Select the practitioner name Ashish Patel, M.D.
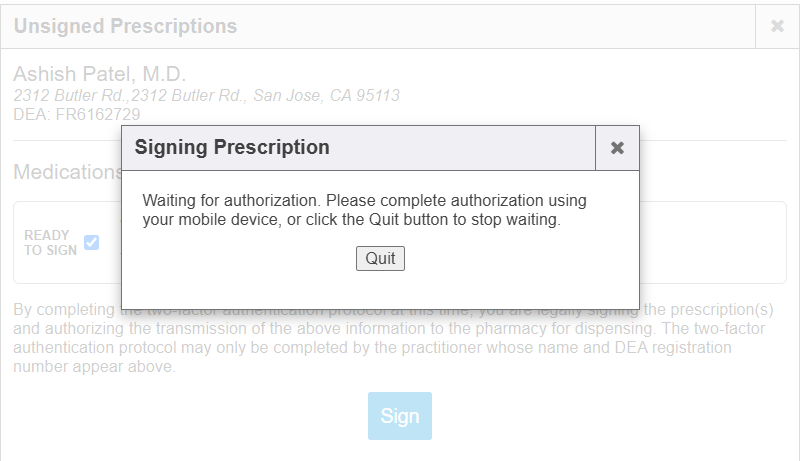 [x=100, y=75]
